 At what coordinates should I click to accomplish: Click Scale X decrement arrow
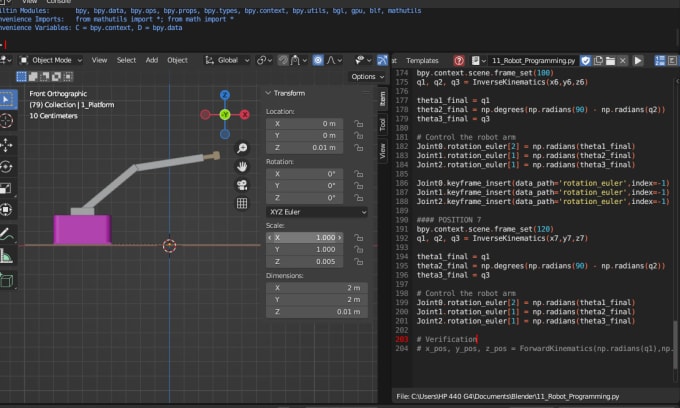coord(270,238)
